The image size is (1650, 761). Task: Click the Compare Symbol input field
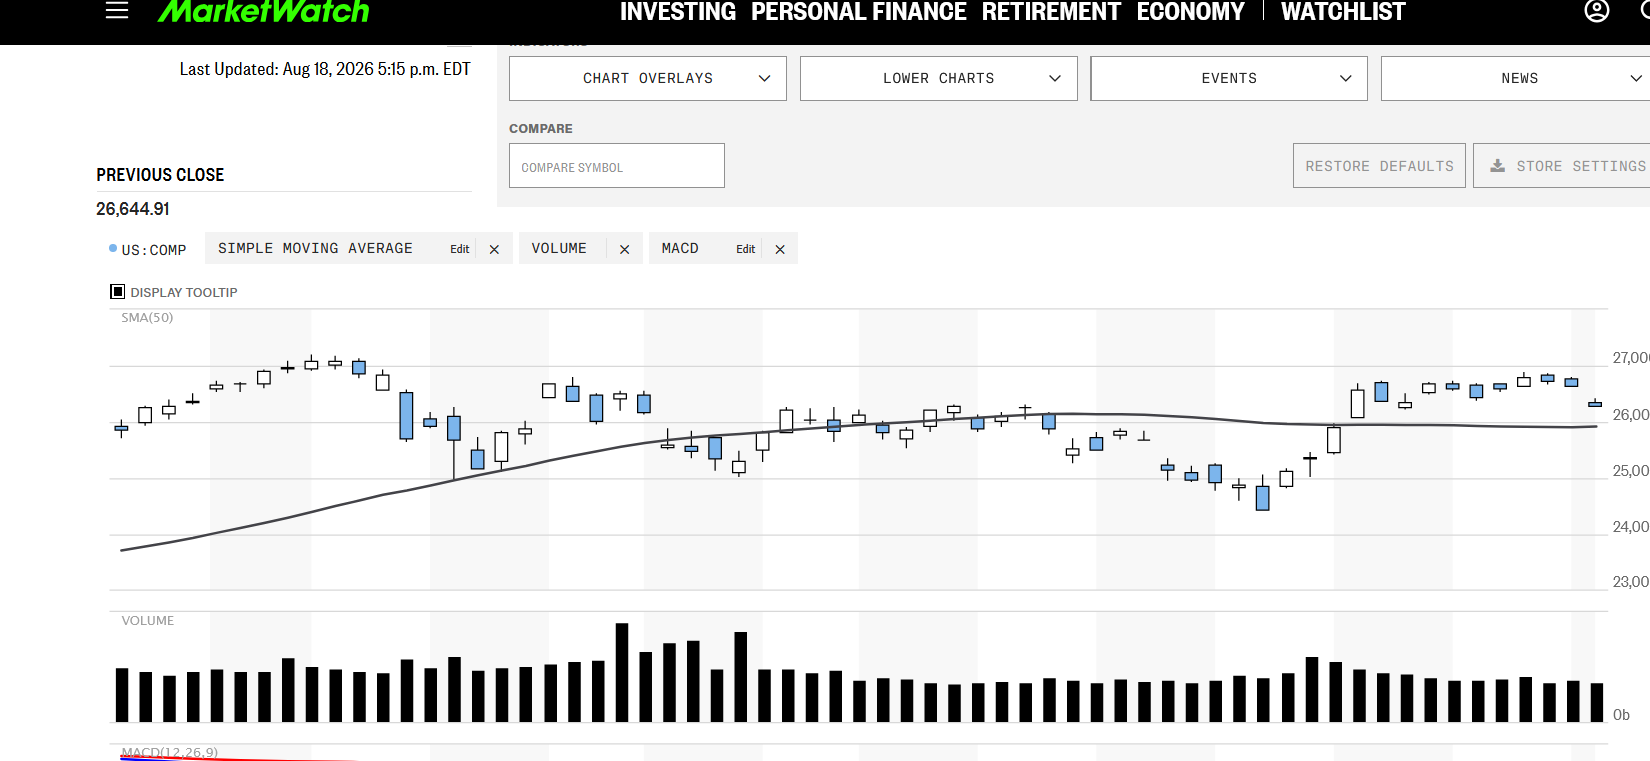click(x=617, y=166)
